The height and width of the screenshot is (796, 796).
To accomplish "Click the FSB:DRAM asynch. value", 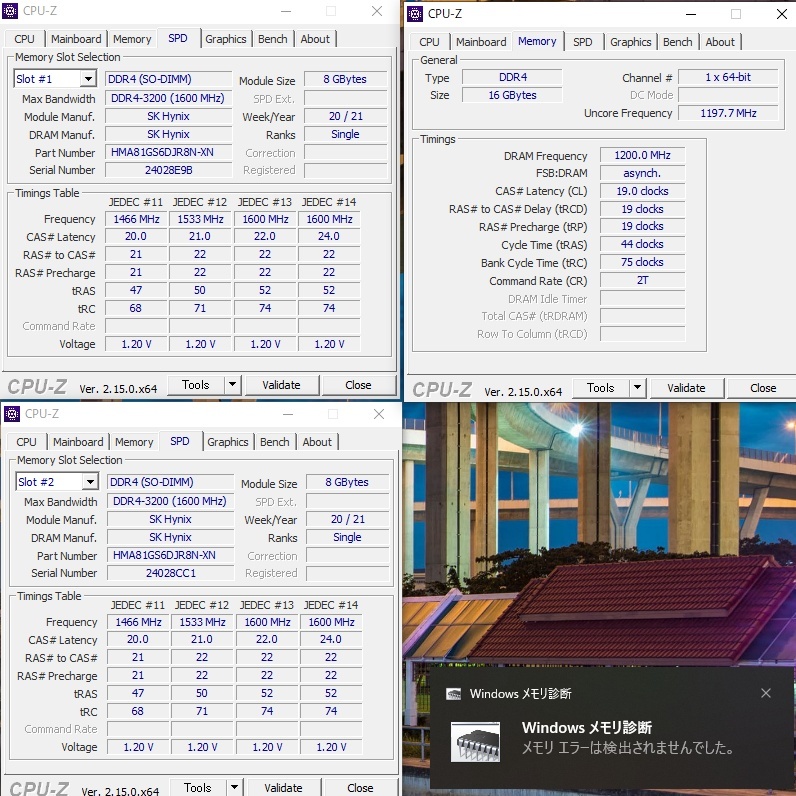I will [x=642, y=173].
